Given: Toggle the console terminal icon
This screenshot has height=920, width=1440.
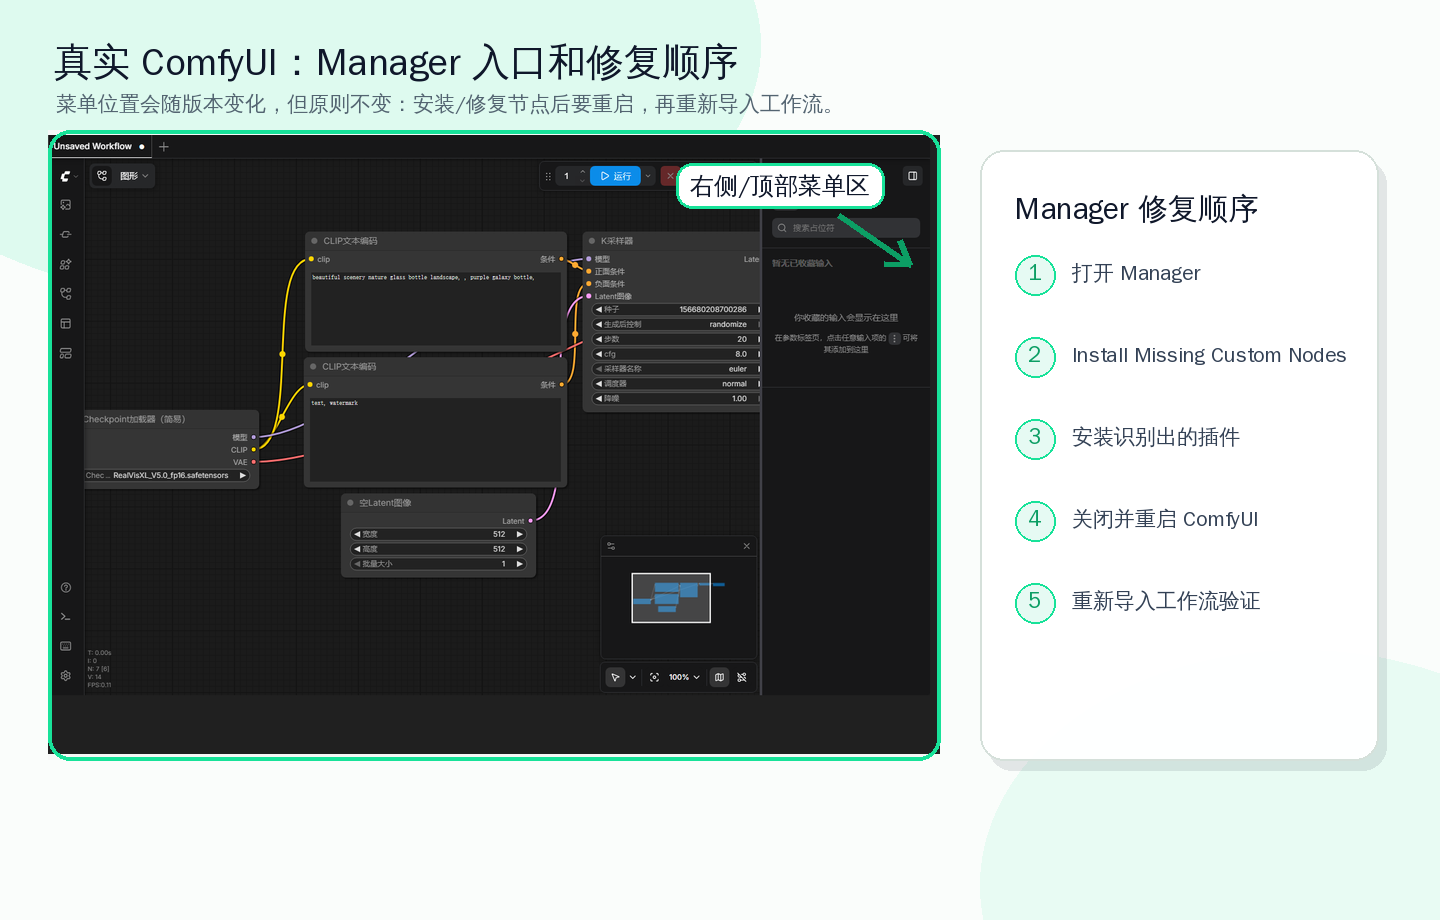Looking at the screenshot, I should (x=65, y=617).
